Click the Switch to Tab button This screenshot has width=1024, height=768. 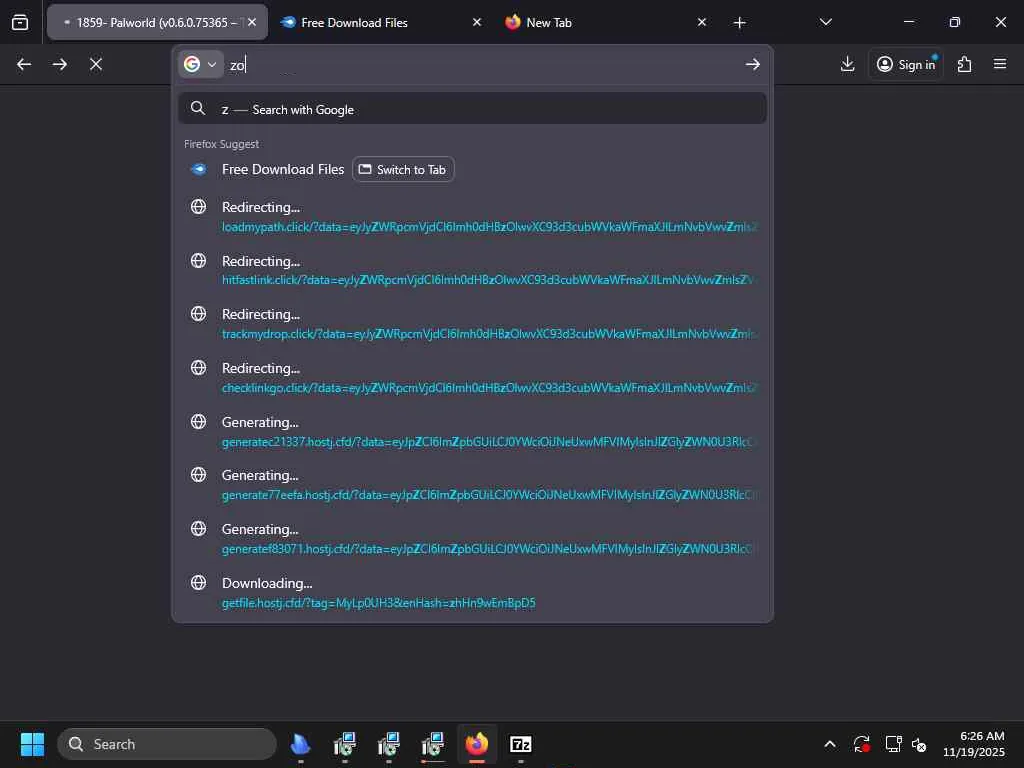[403, 170]
